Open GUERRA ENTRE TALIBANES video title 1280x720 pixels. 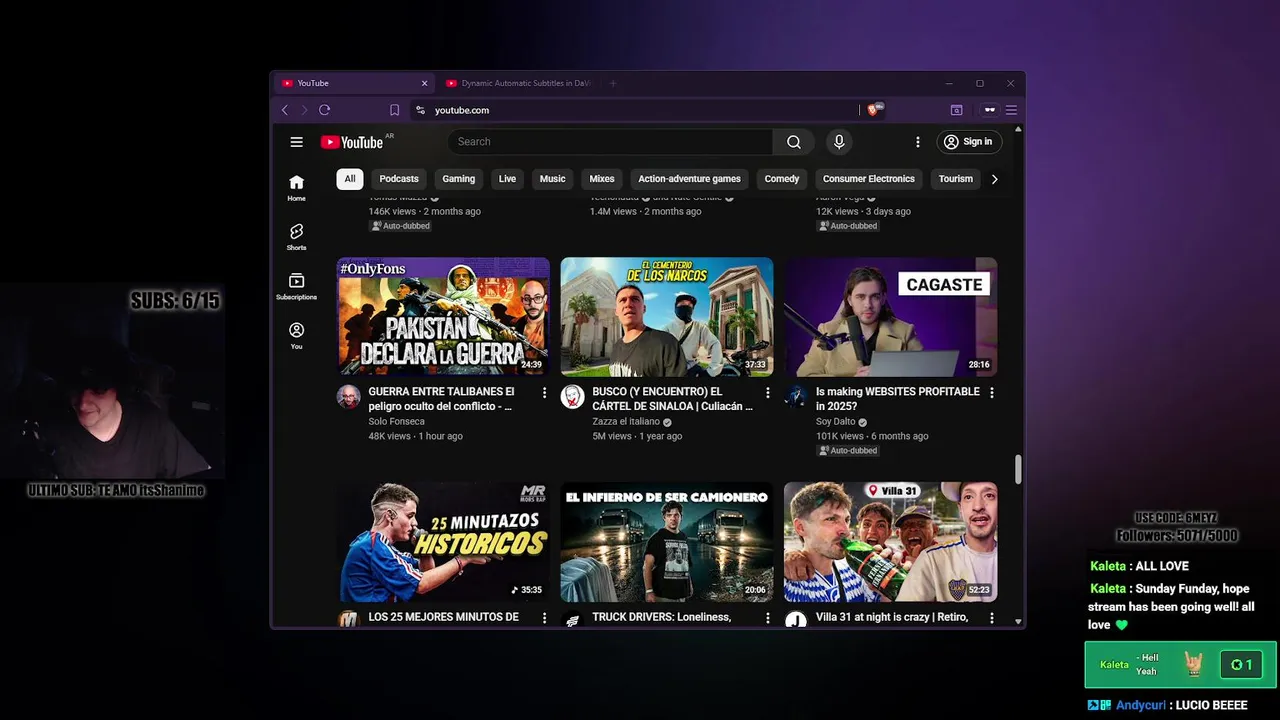pyautogui.click(x=441, y=399)
